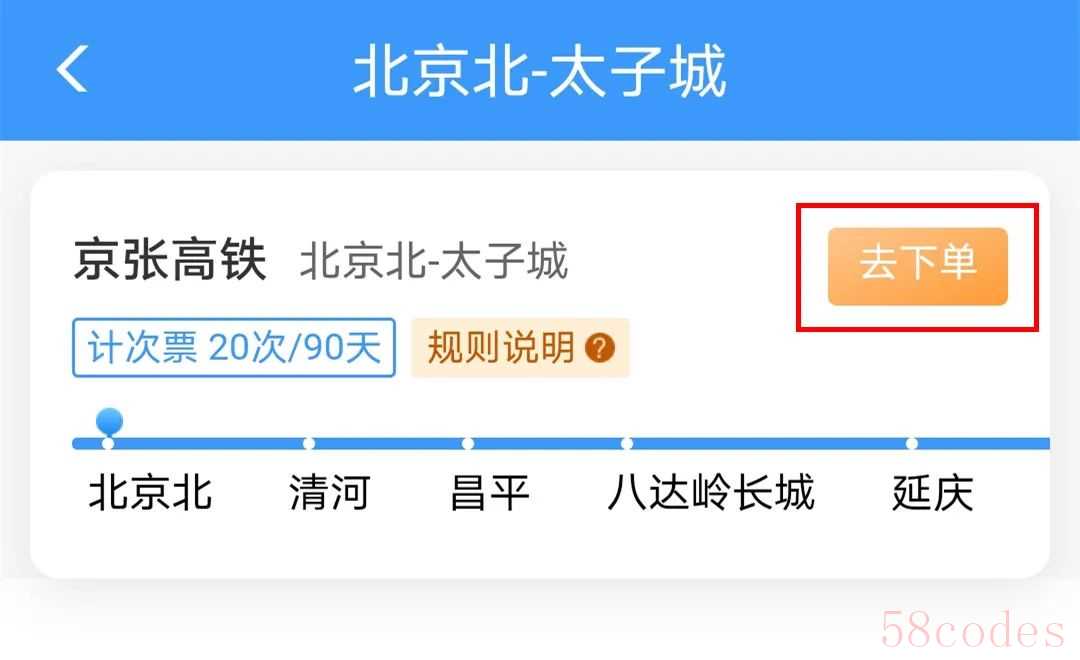The width and height of the screenshot is (1080, 660).
Task: Click the 北京北-太子城 page header title
Action: coord(540,70)
